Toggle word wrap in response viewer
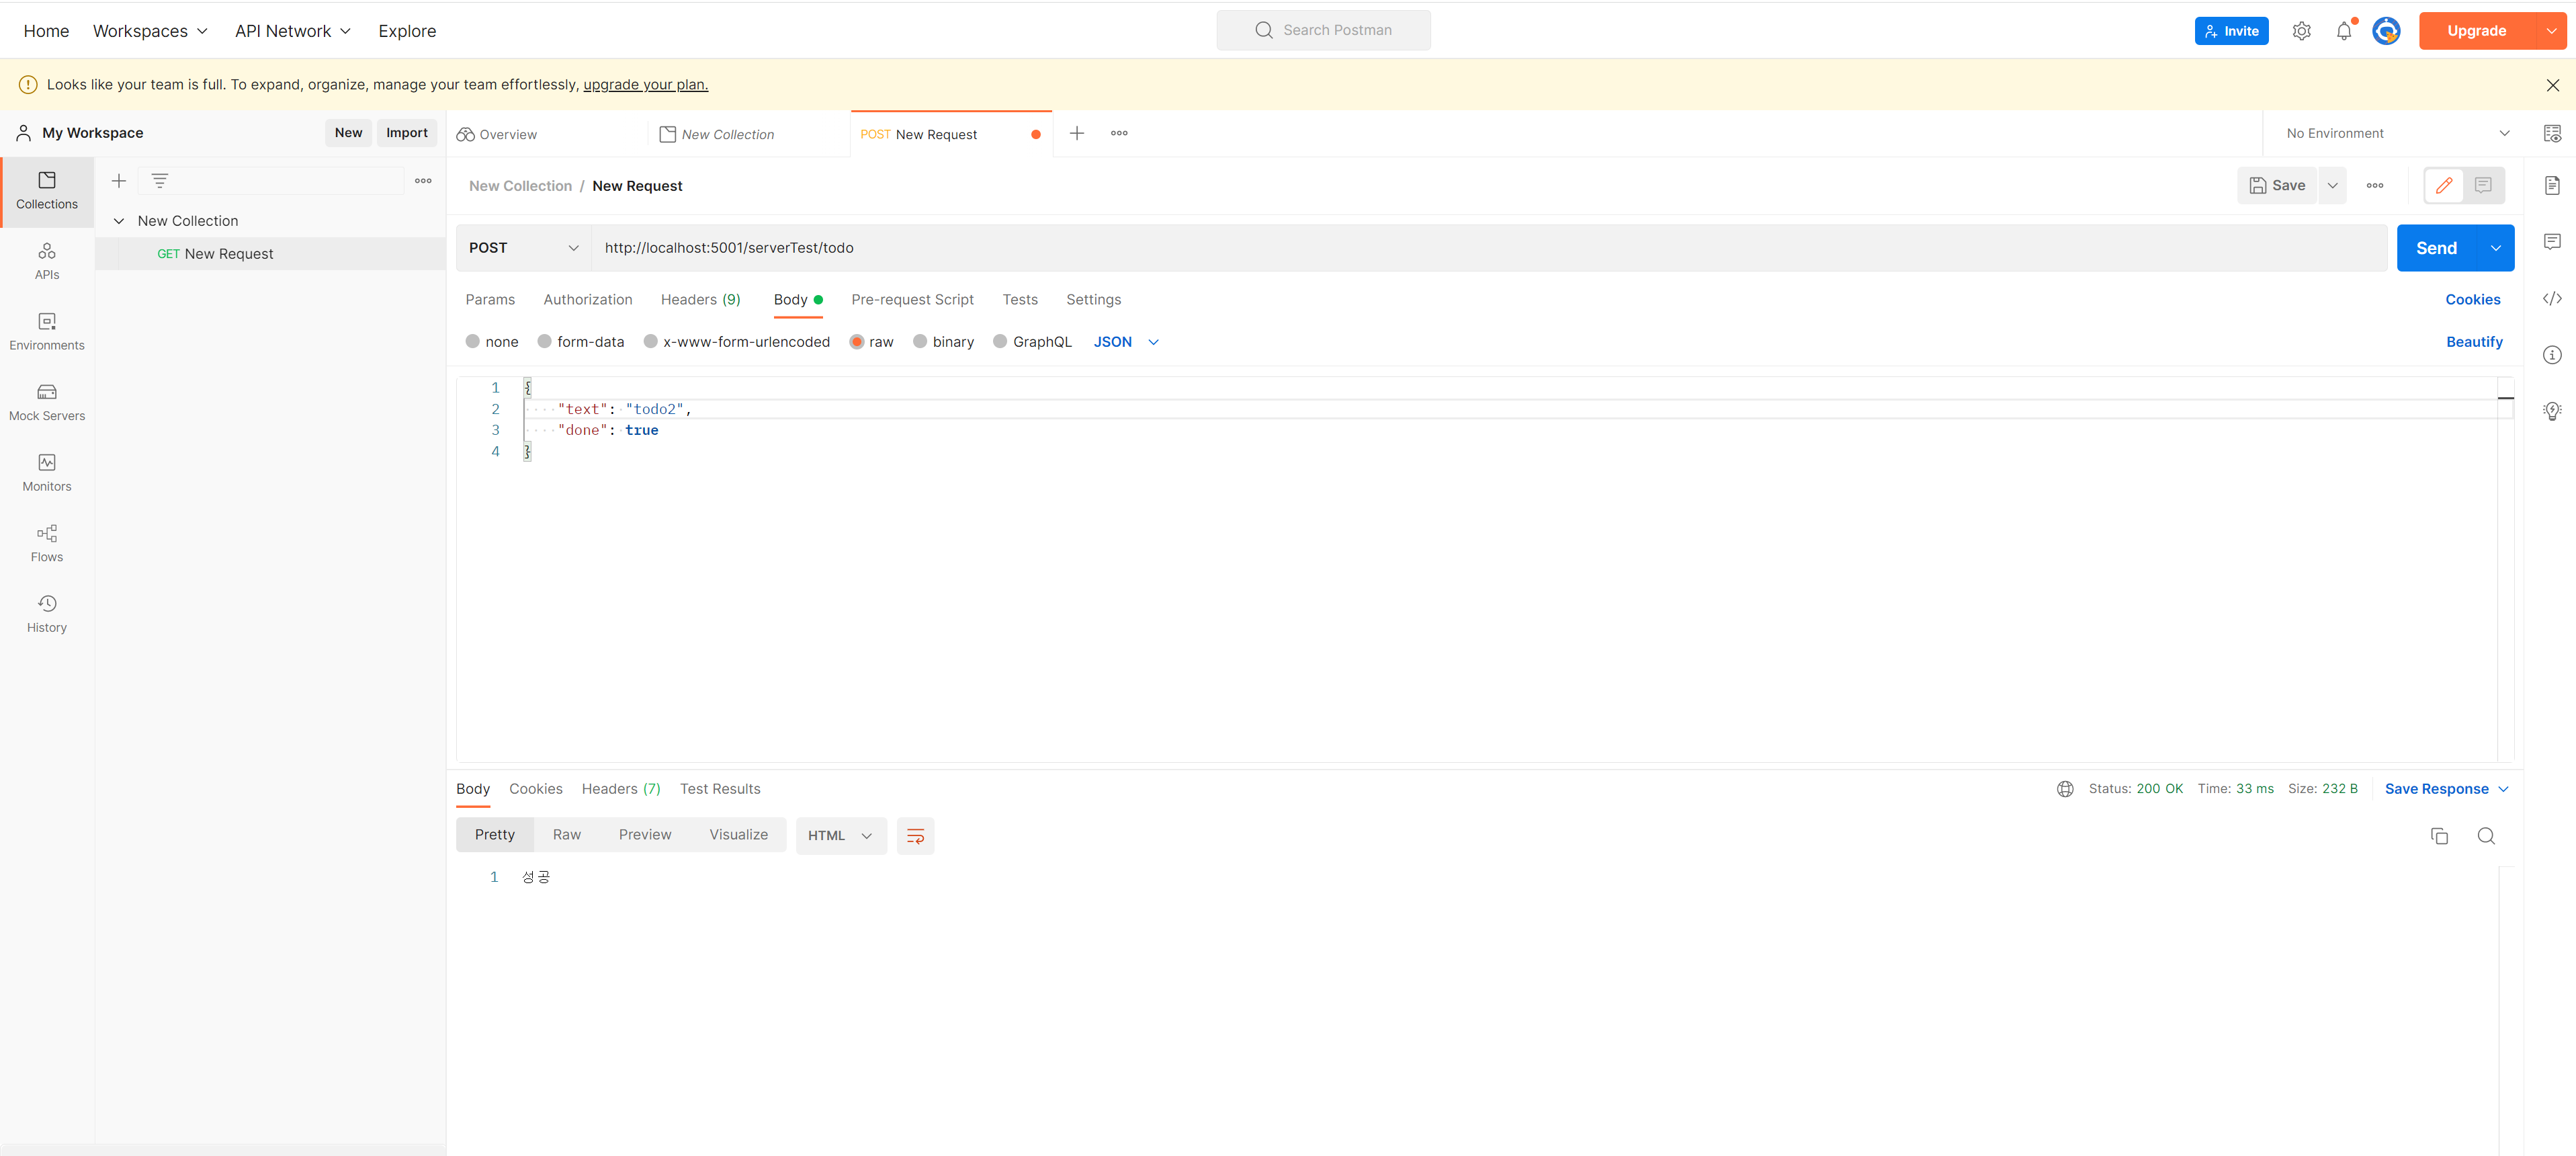The image size is (2576, 1156). (915, 836)
